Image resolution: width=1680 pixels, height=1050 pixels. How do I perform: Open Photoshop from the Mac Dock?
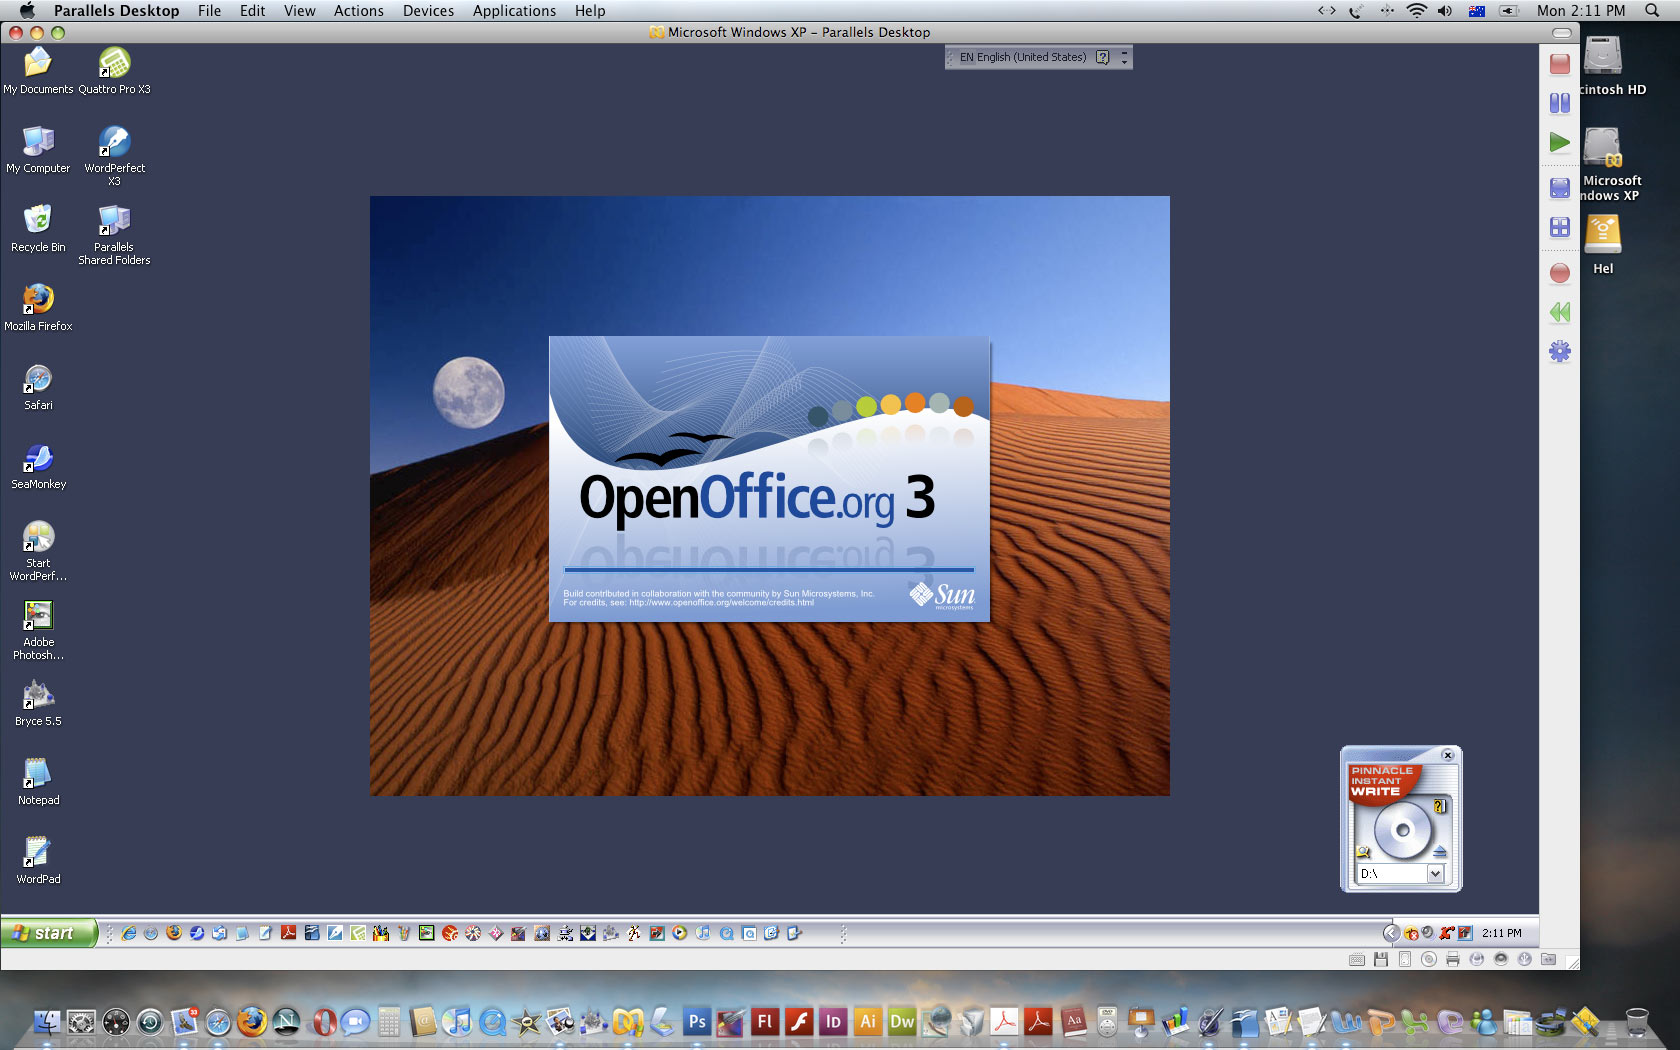[697, 1022]
